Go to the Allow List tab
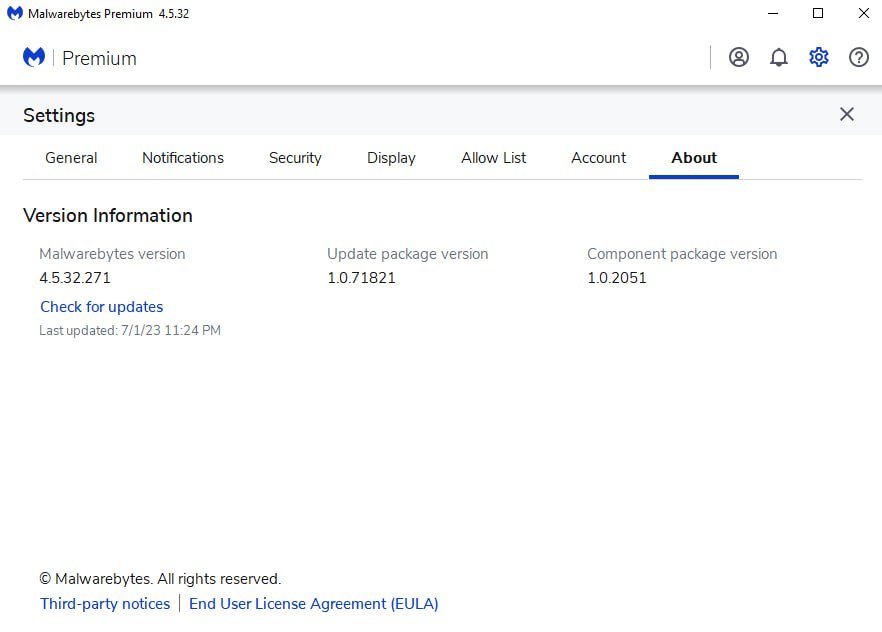882x632 pixels. [x=493, y=158]
